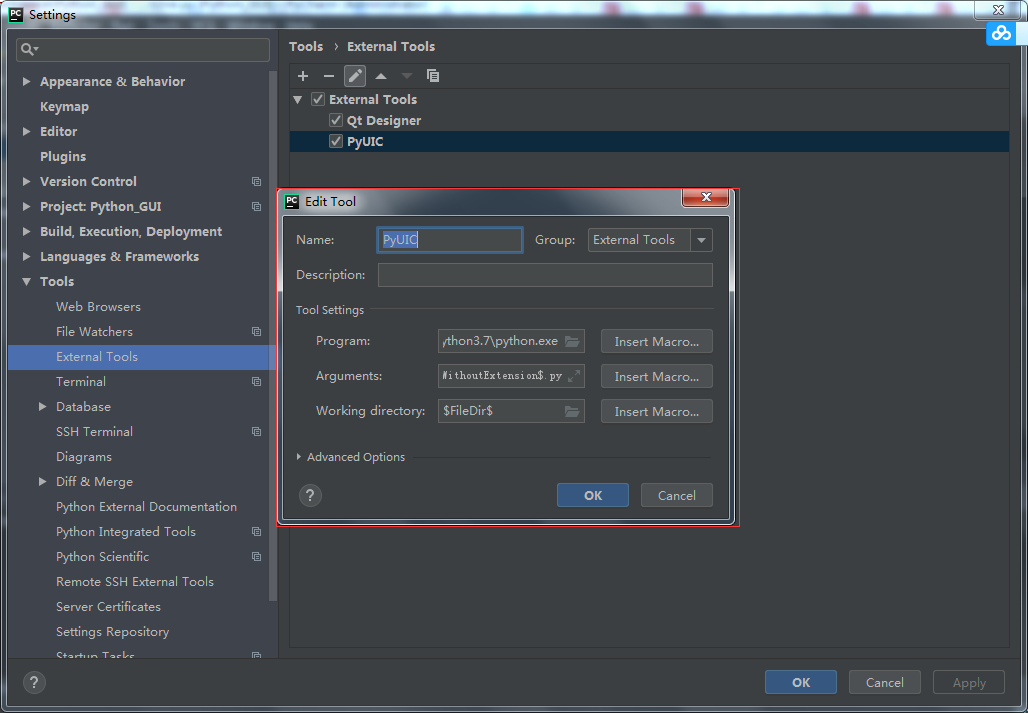Viewport: 1028px width, 713px height.
Task: Expand Advanced Options section
Action: tap(299, 457)
